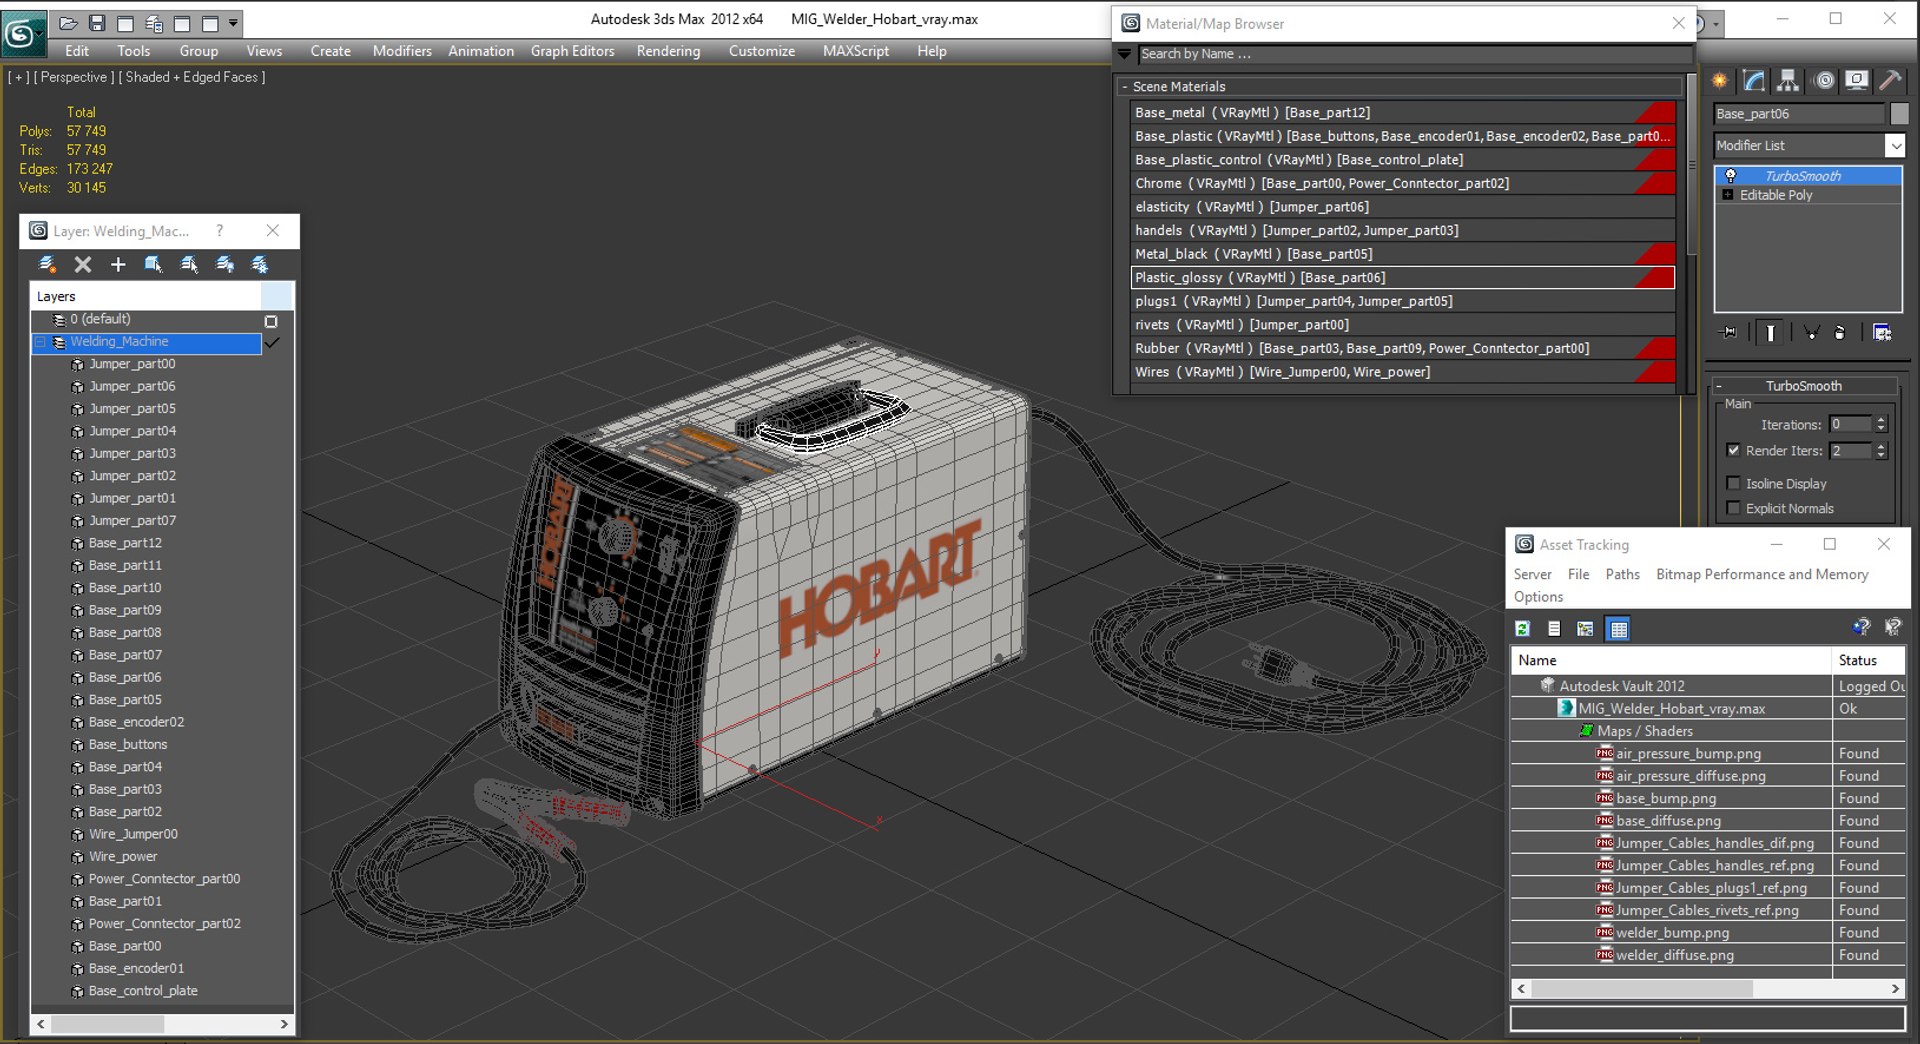
Task: Click the viewport [+] general label
Action: (x=19, y=77)
